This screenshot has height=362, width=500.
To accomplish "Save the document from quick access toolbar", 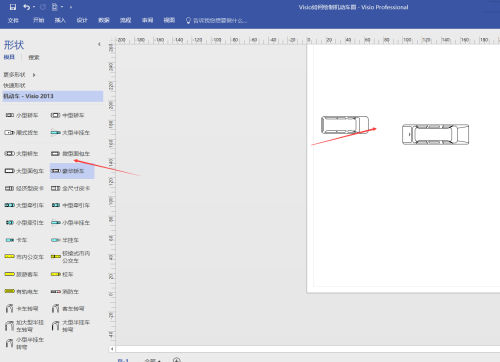I will point(13,7).
